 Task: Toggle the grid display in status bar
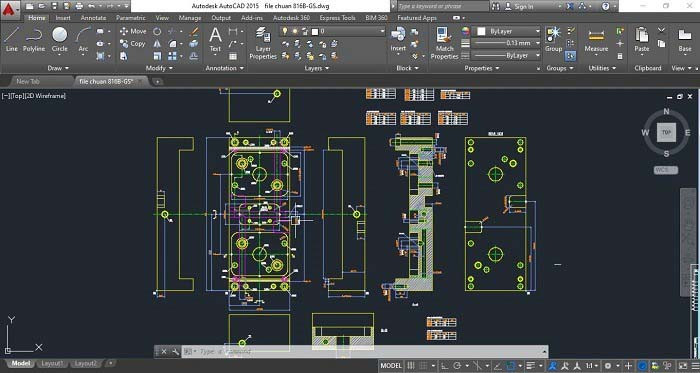[411, 366]
